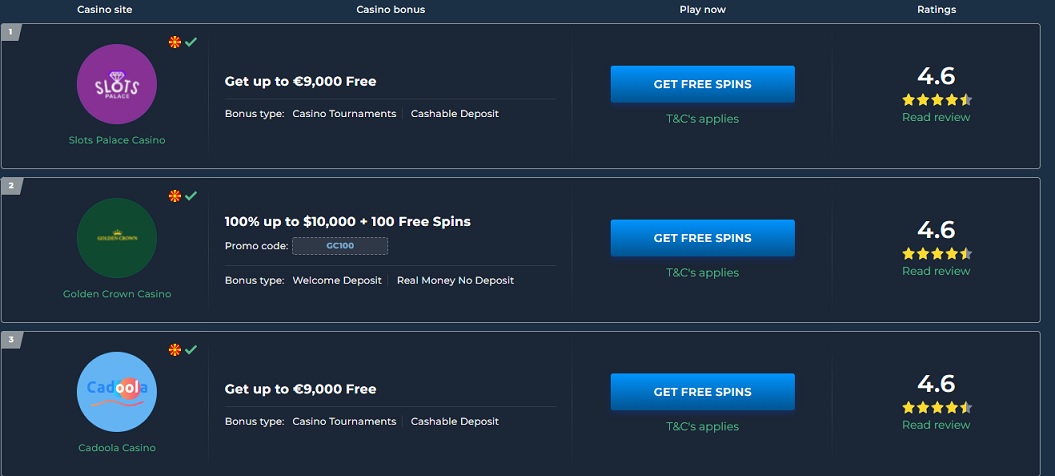Open T&C's applies under Golden Crown button
This screenshot has width=1055, height=476.
point(702,273)
